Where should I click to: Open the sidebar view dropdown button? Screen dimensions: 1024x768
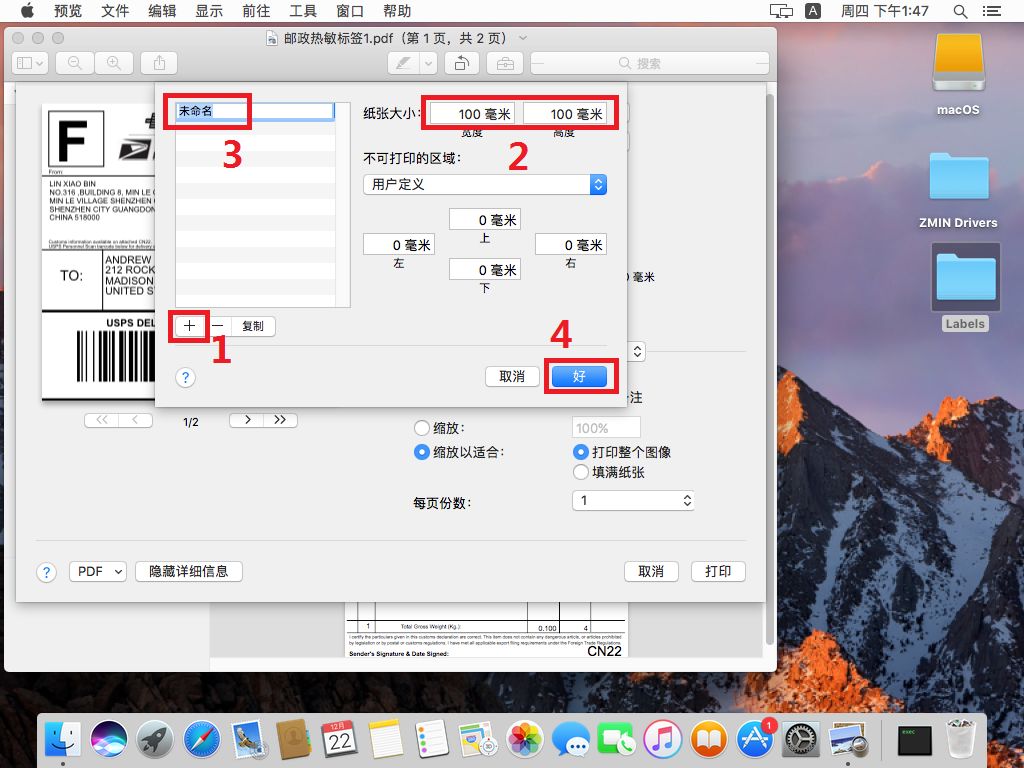[x=30, y=63]
